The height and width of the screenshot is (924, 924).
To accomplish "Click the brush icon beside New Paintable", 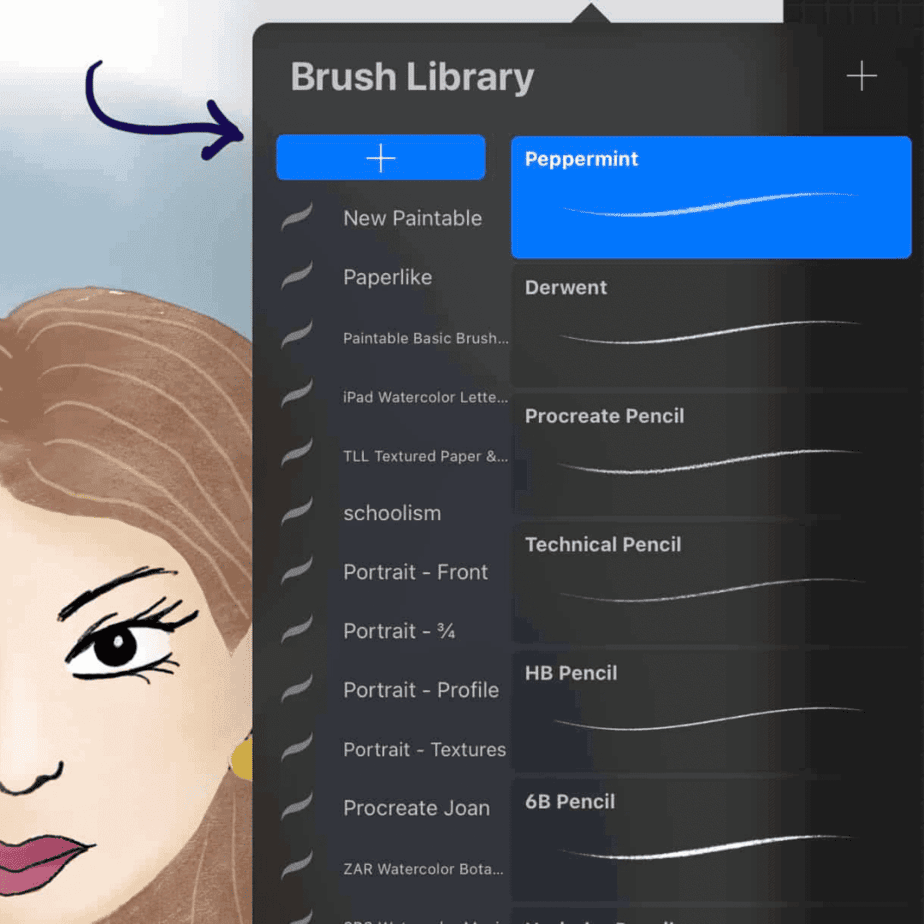I will pyautogui.click(x=297, y=217).
